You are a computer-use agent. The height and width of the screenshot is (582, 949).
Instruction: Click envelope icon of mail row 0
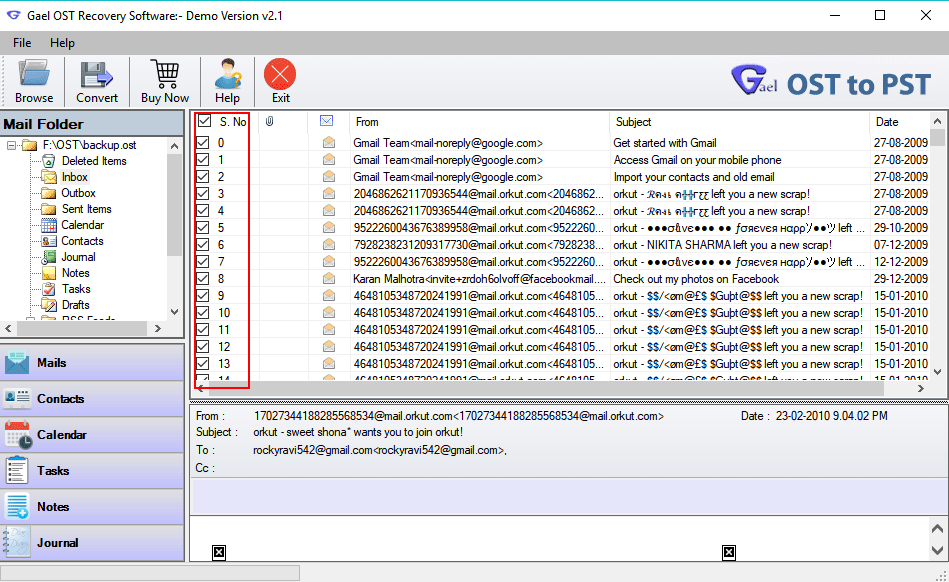329,143
